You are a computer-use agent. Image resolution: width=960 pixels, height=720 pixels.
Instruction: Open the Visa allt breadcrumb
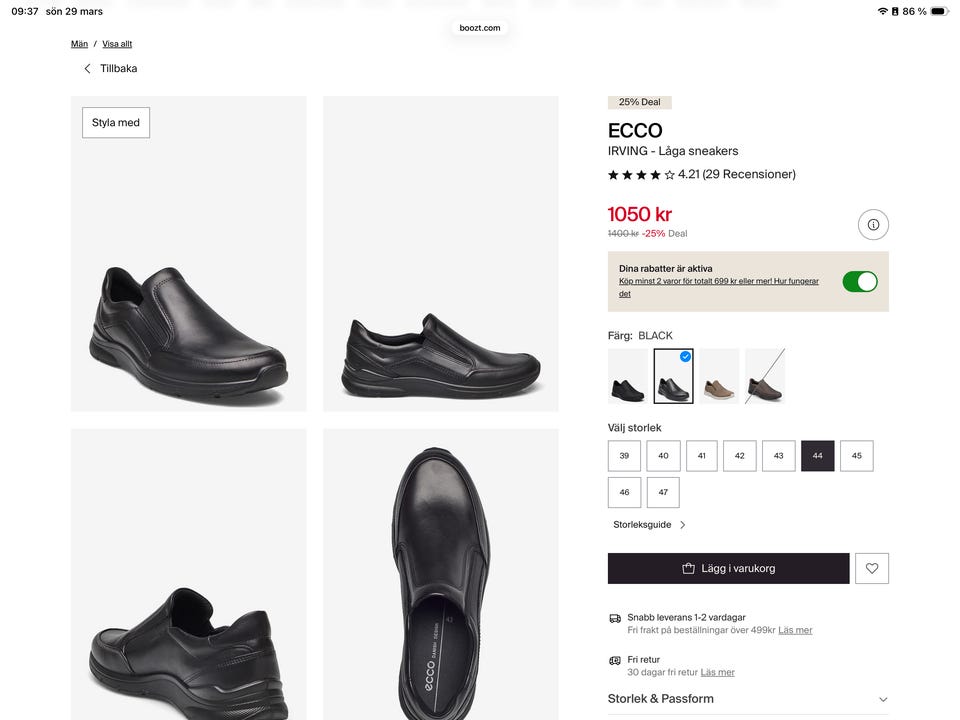coord(117,44)
